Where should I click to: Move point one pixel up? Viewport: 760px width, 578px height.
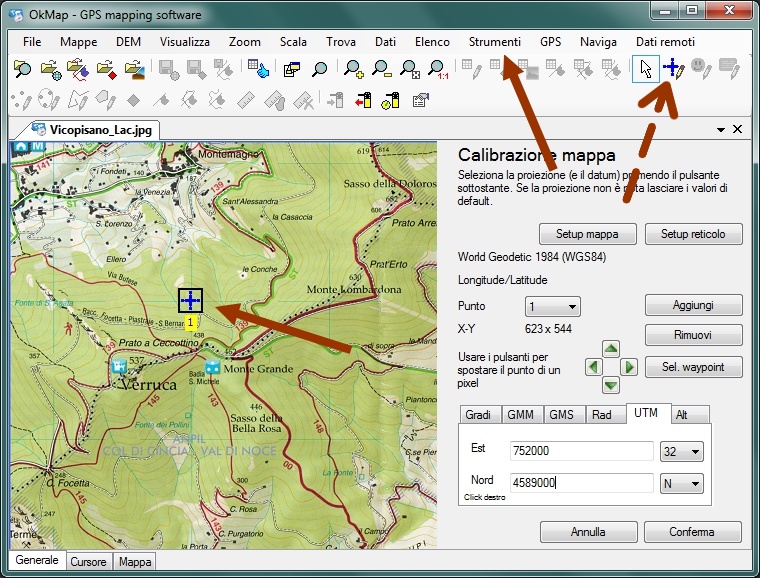(611, 348)
